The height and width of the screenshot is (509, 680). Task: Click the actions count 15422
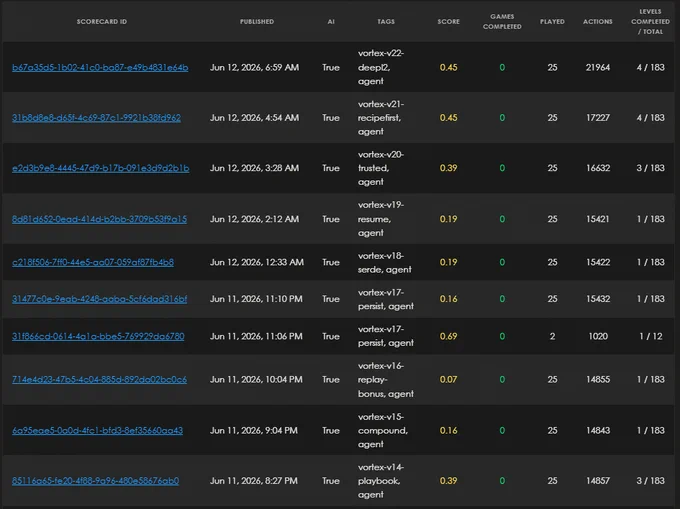[x=598, y=262]
